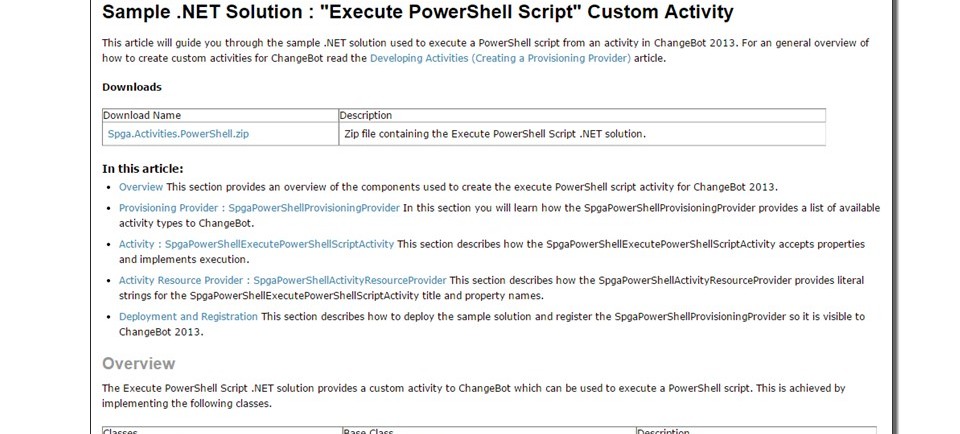Open the Developing Activities (Creating a Provisioning Provider) link
960x434 pixels.
tap(500, 59)
